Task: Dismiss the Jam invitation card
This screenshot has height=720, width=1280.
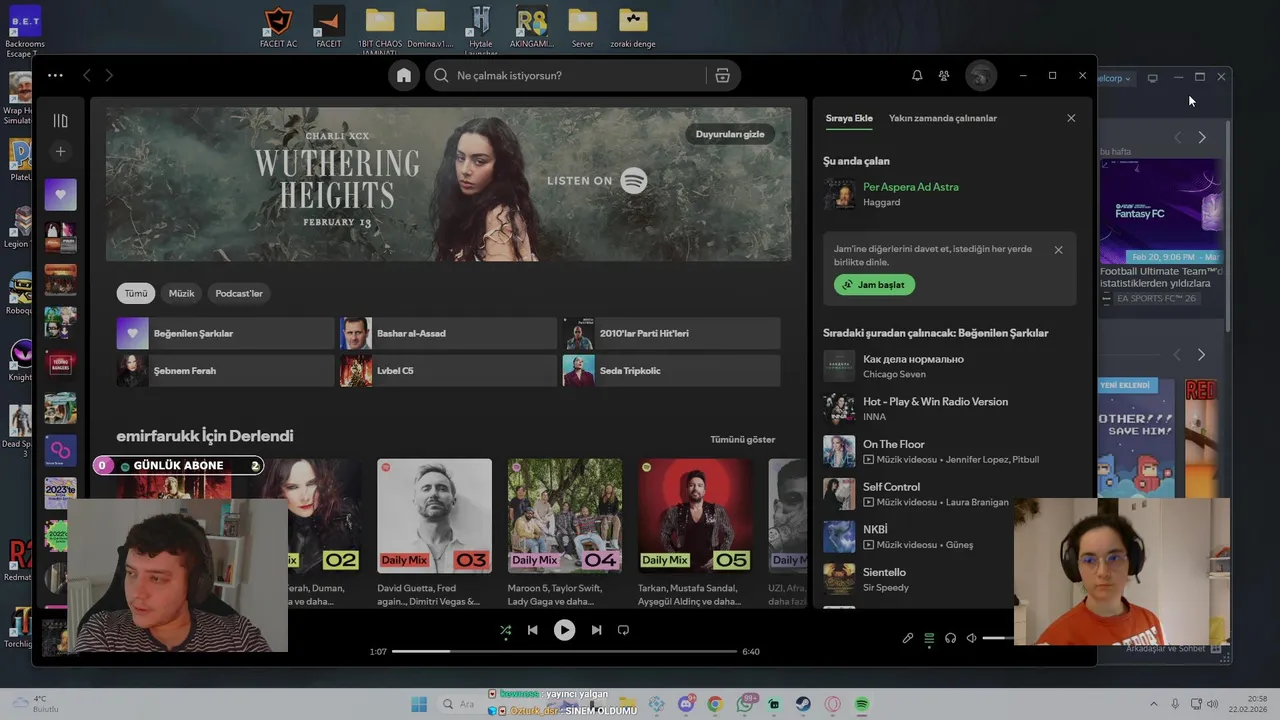Action: pos(1058,250)
